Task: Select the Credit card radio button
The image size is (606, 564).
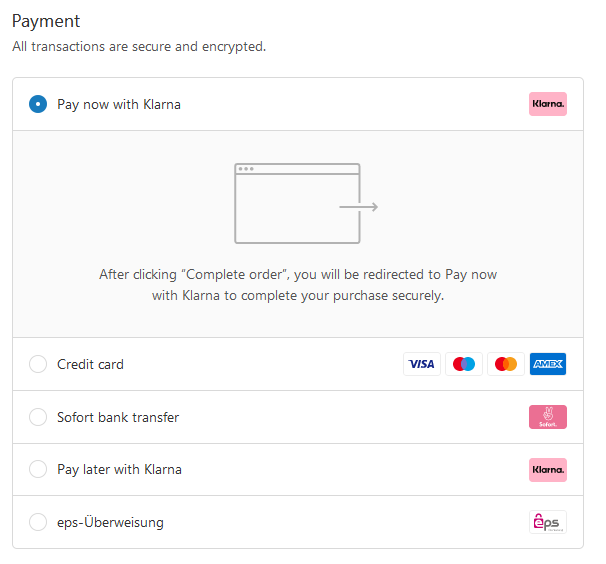Action: (x=38, y=364)
